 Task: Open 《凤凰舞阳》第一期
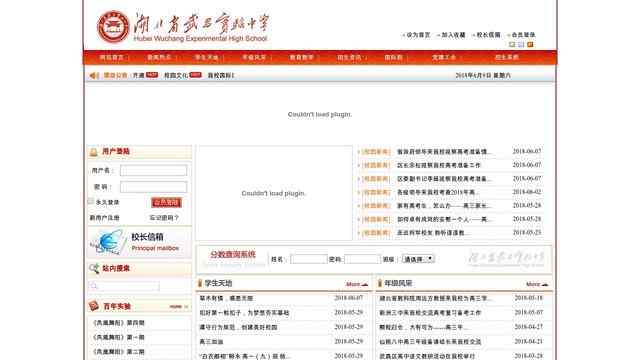click(118, 338)
